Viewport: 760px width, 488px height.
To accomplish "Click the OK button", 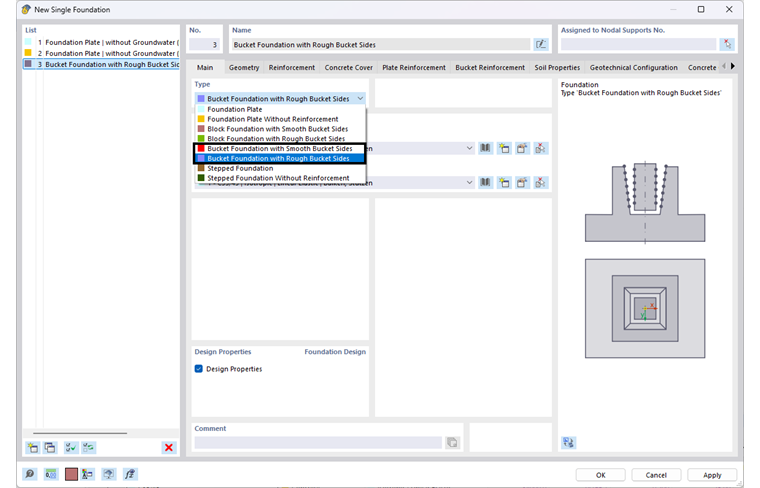I will click(601, 475).
